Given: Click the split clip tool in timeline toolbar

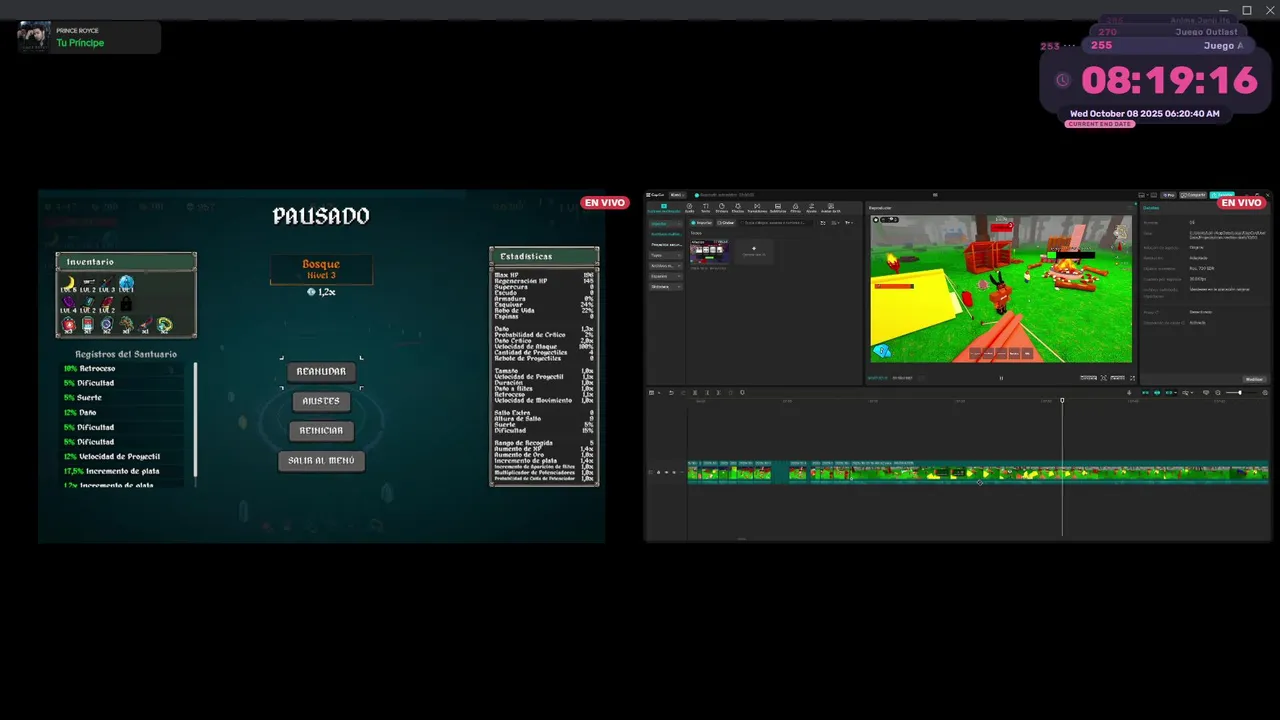Looking at the screenshot, I should (695, 392).
